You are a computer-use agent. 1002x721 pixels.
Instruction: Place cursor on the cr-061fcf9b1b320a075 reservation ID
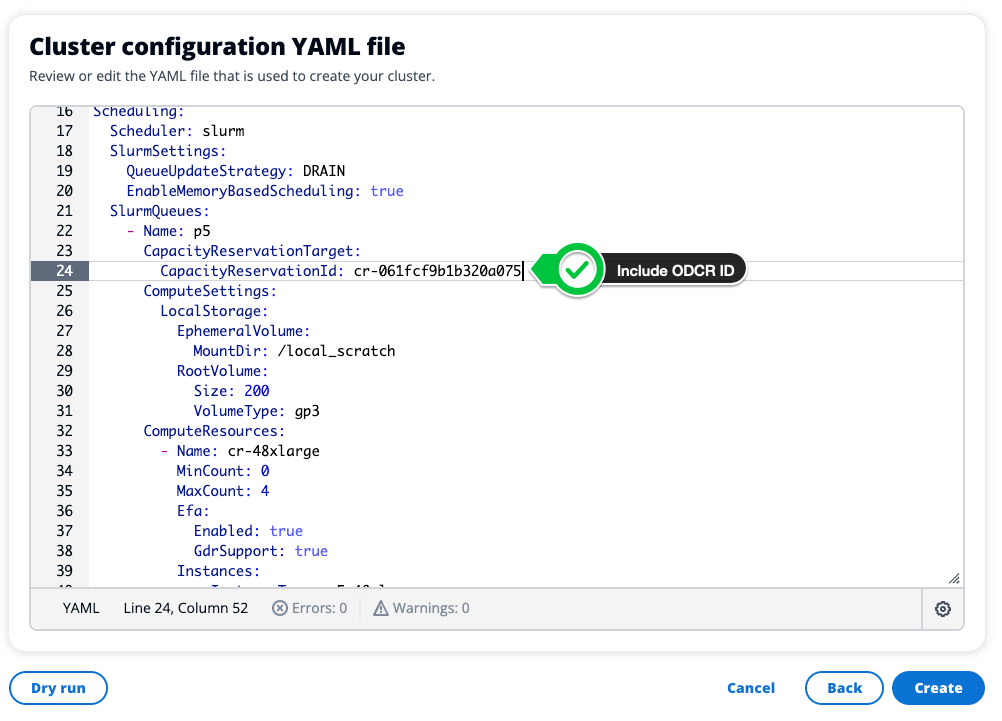(x=437, y=271)
